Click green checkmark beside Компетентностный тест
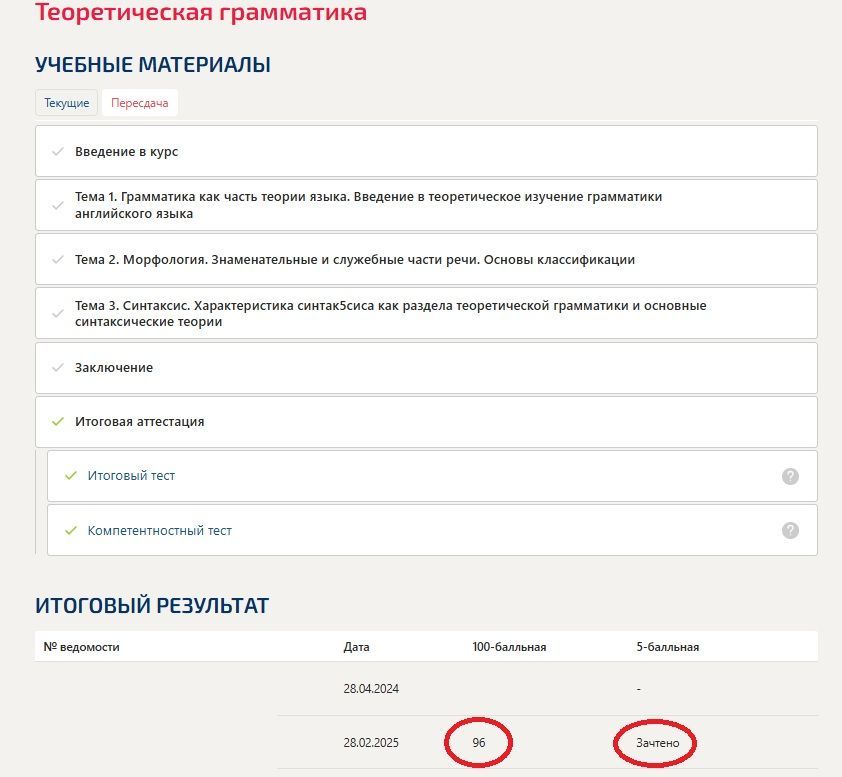Screen dimensions: 842x777 coord(70,531)
